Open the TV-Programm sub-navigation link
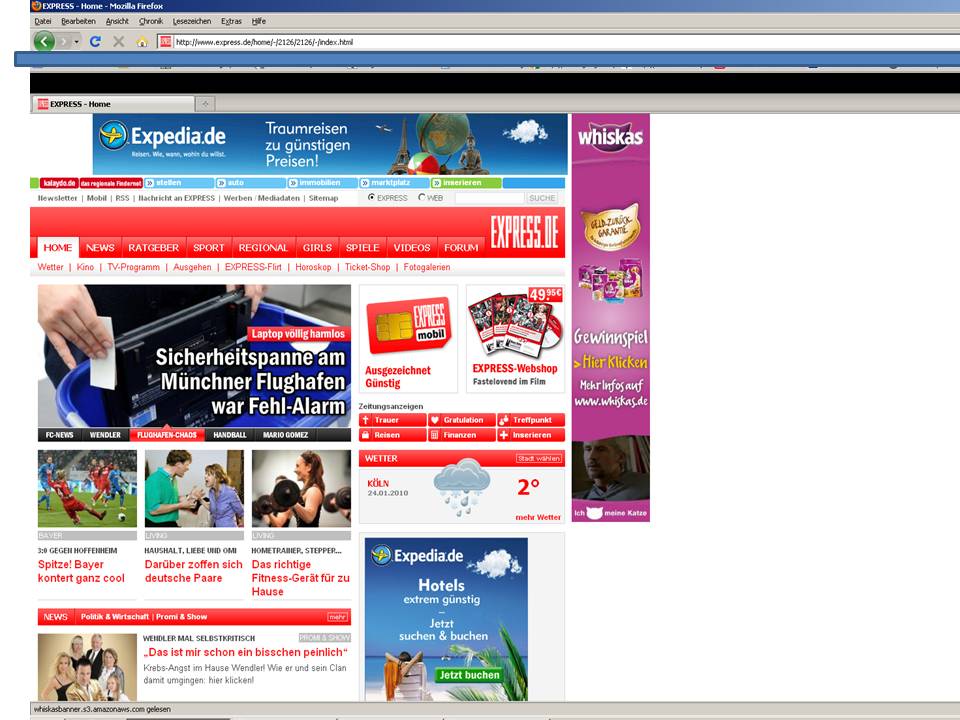Image resolution: width=960 pixels, height=720 pixels. coord(133,268)
